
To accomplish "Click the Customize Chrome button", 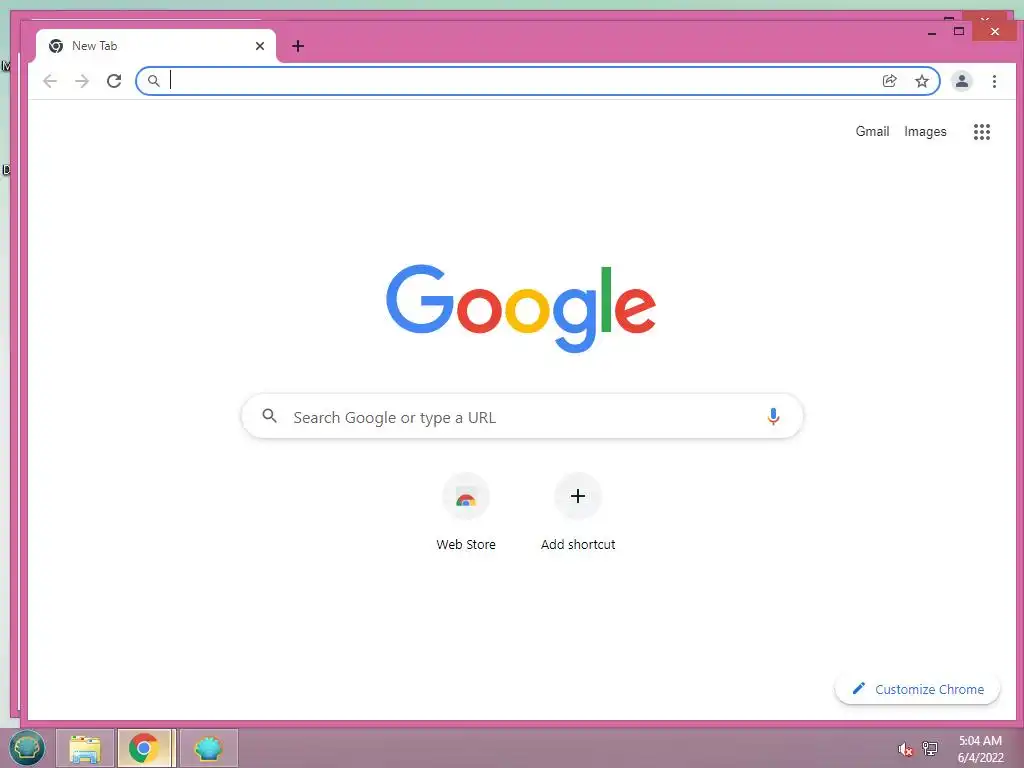I will click(918, 689).
